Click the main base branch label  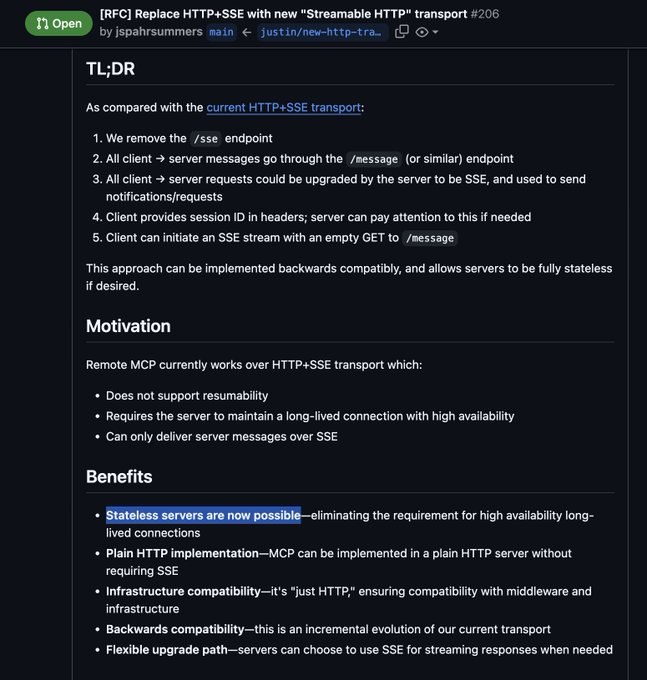tap(221, 32)
